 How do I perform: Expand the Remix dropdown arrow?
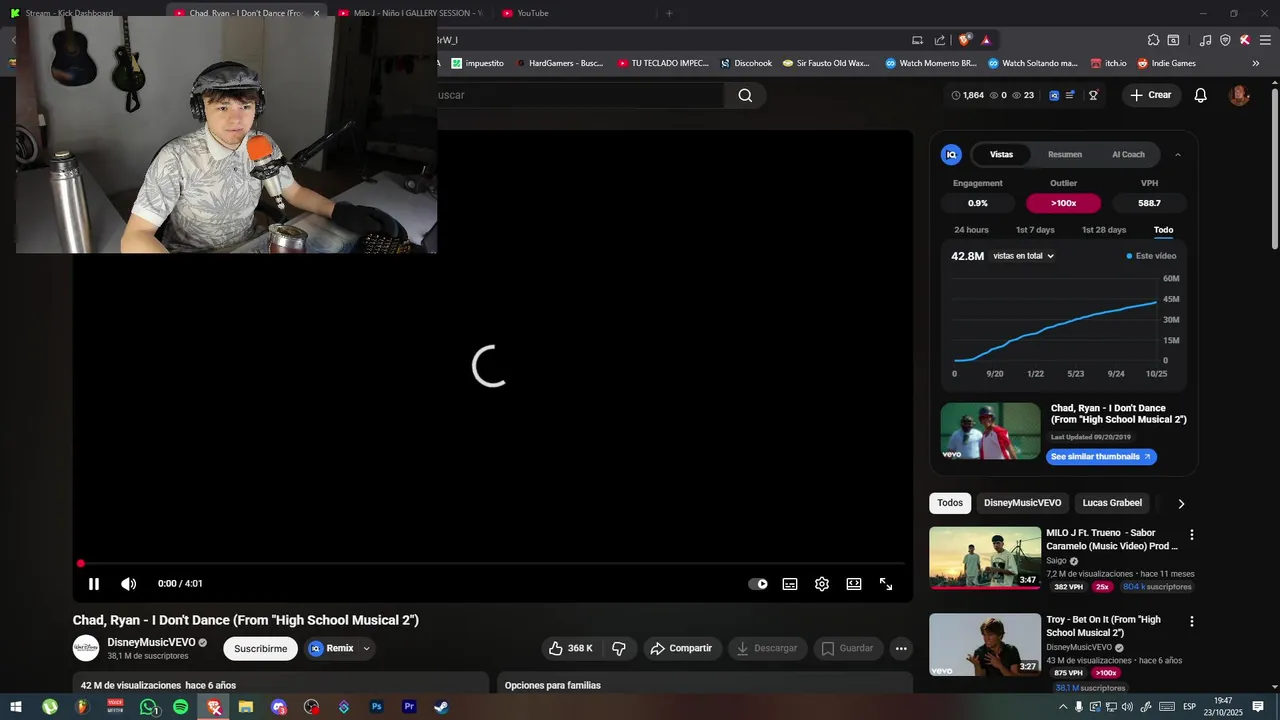366,649
